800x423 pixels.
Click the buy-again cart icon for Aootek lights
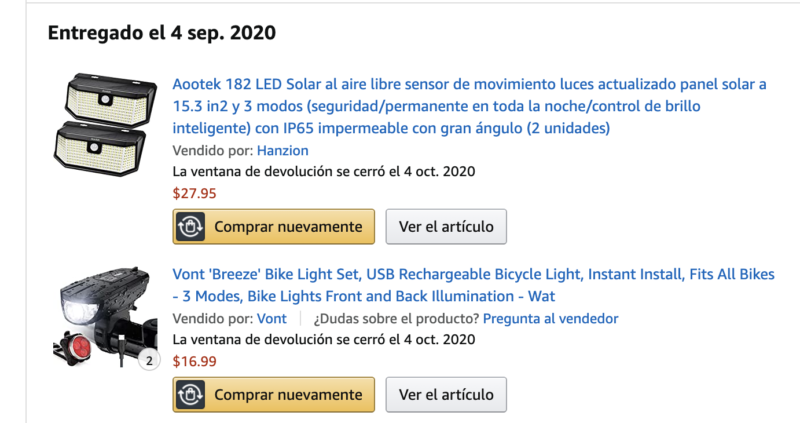click(x=190, y=227)
